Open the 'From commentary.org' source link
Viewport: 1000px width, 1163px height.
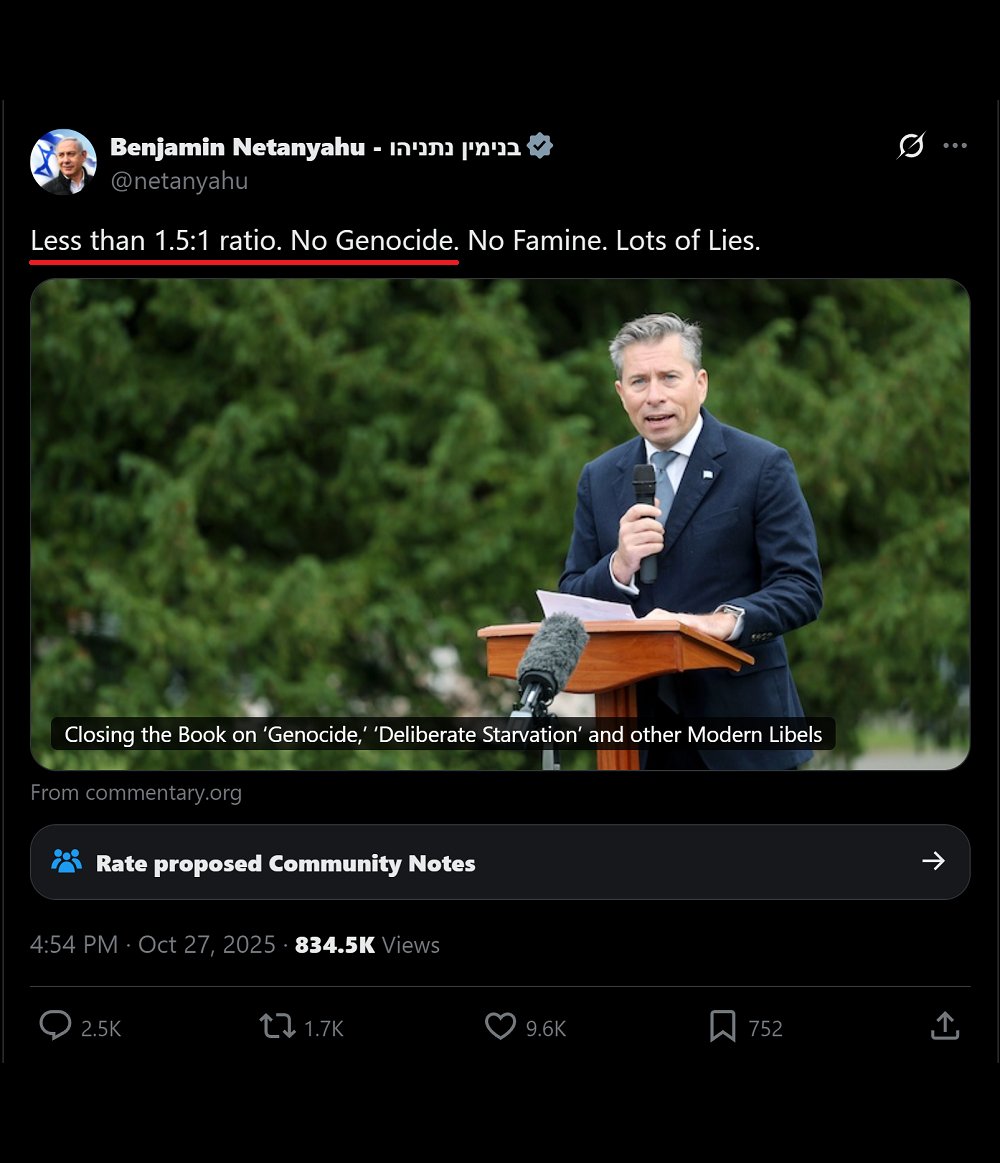(136, 793)
